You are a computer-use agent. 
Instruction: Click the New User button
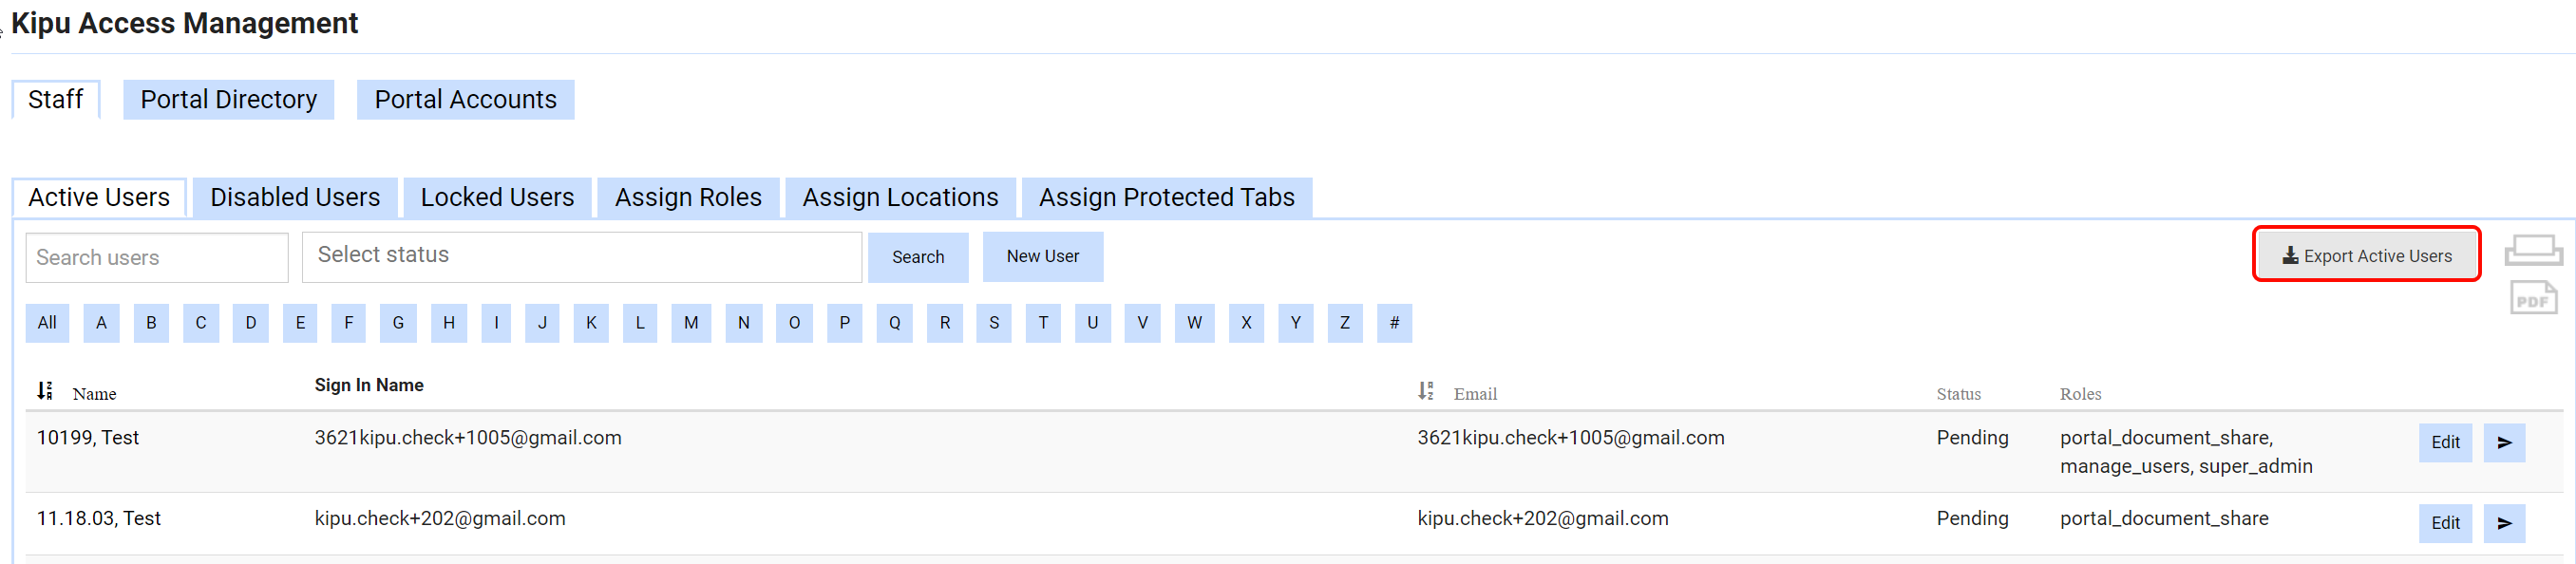pyautogui.click(x=1042, y=257)
